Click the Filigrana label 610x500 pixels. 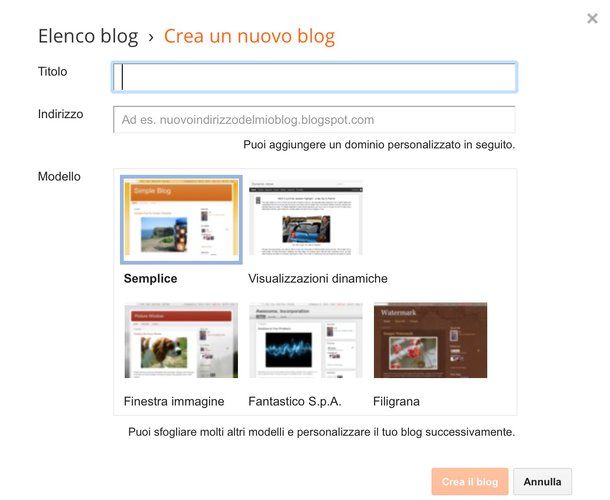396,401
